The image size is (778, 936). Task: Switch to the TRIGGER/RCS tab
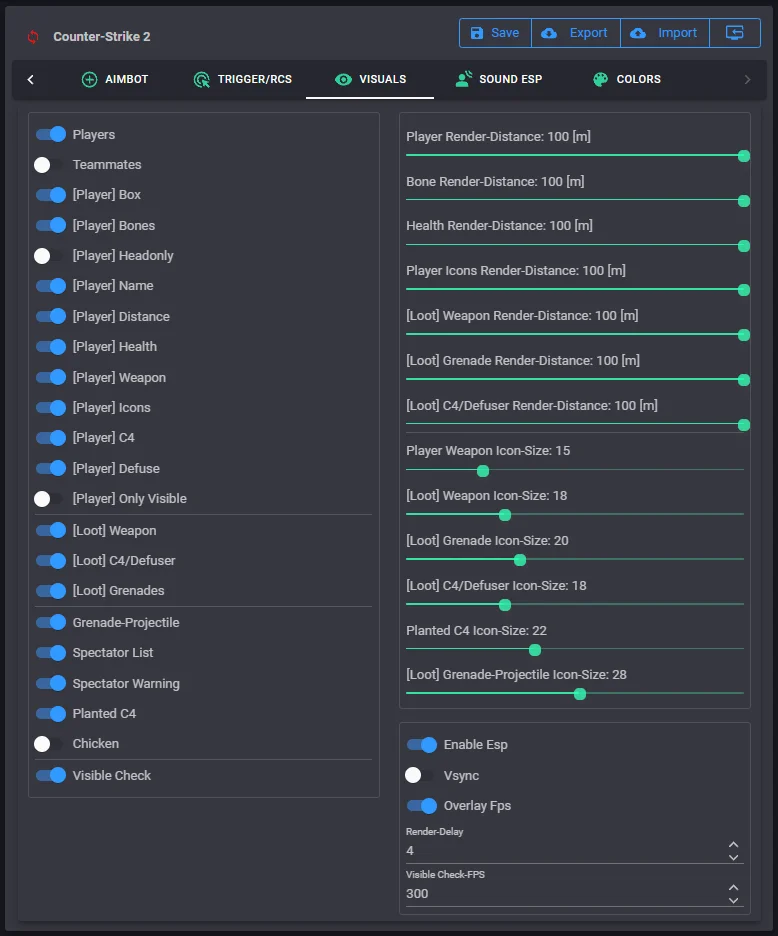click(x=243, y=79)
